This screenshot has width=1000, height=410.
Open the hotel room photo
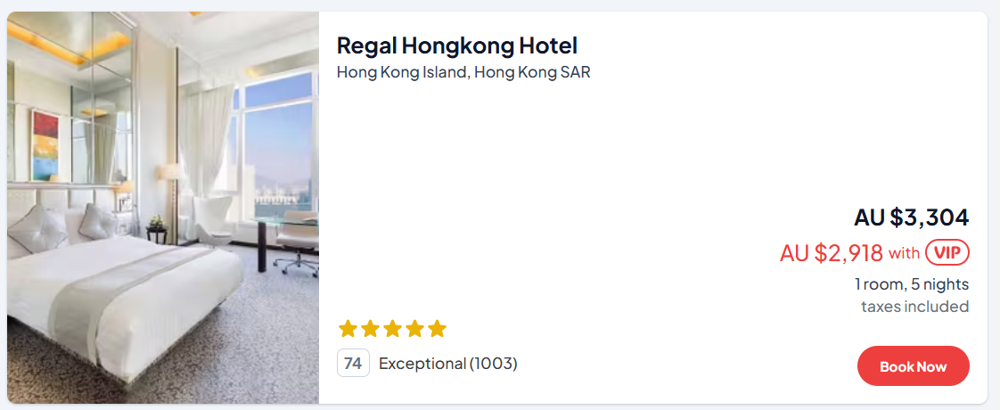tap(163, 208)
